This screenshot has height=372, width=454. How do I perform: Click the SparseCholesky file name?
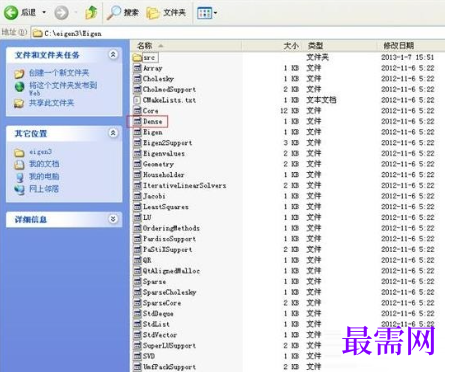coord(169,293)
